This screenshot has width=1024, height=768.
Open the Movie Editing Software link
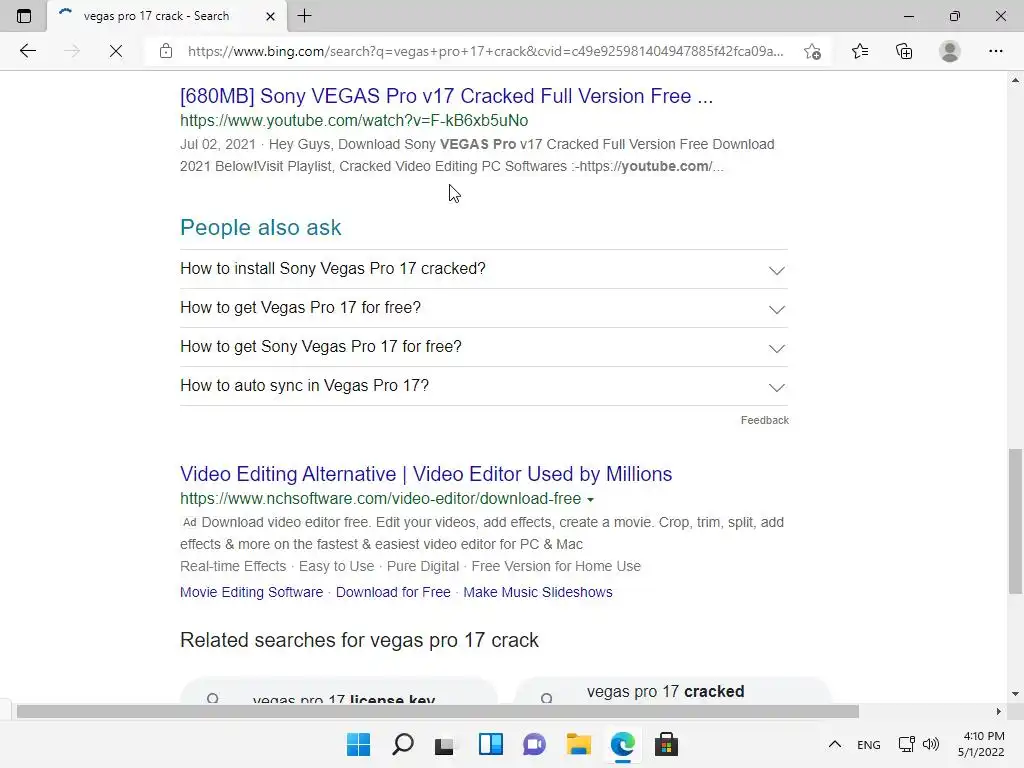[x=251, y=592]
